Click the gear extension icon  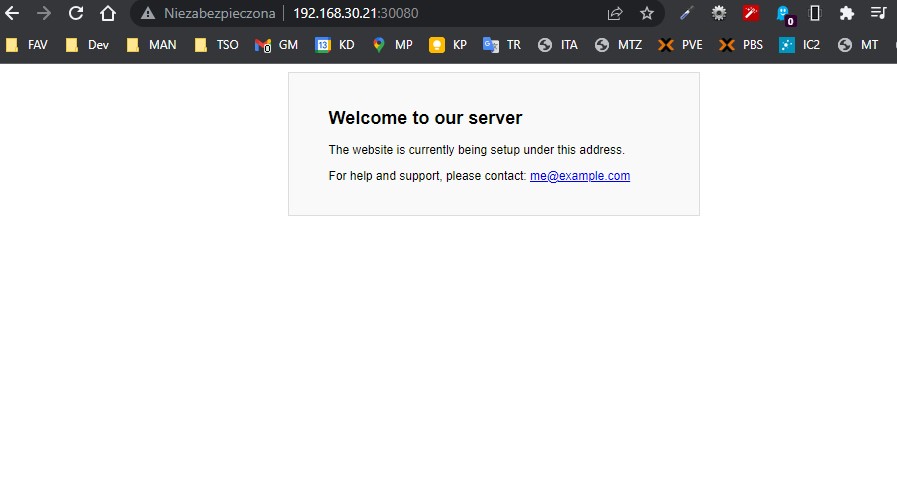point(719,13)
